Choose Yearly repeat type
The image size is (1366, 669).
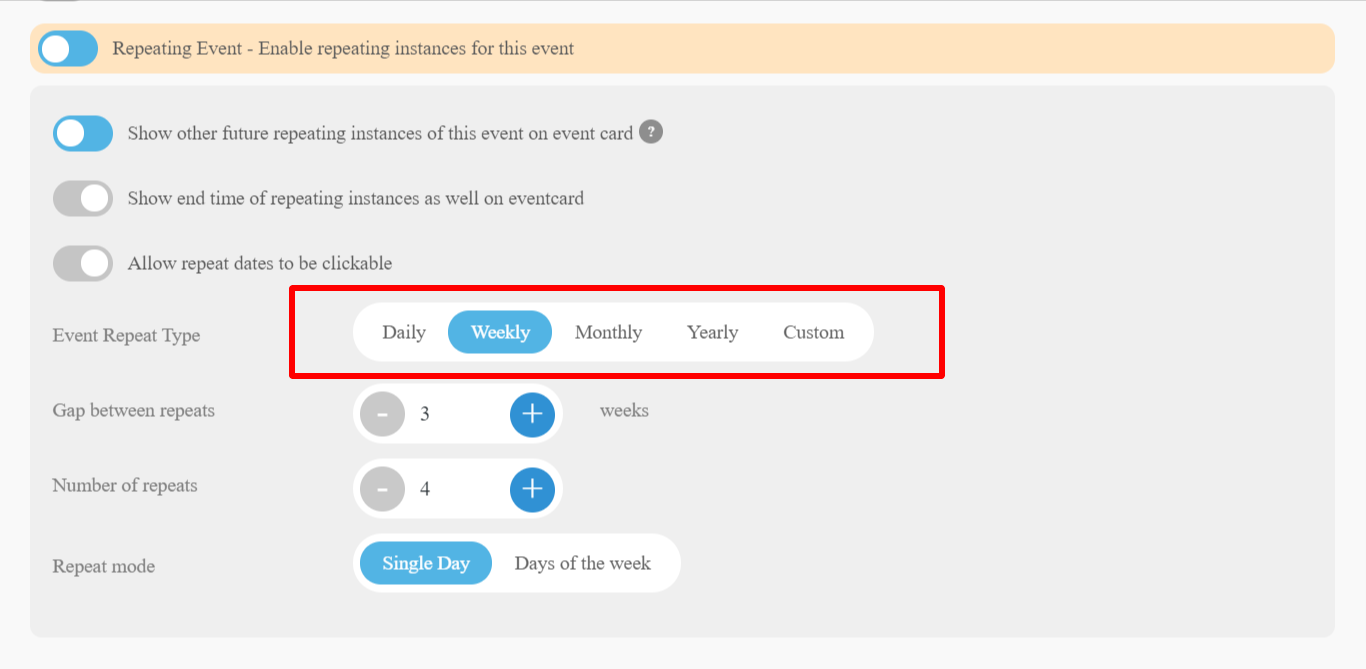click(712, 332)
